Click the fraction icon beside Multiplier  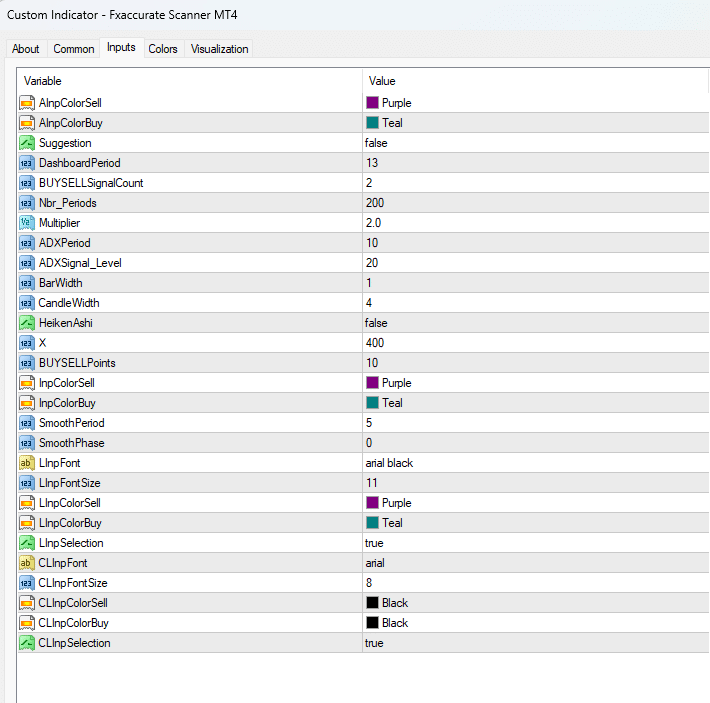point(27,223)
